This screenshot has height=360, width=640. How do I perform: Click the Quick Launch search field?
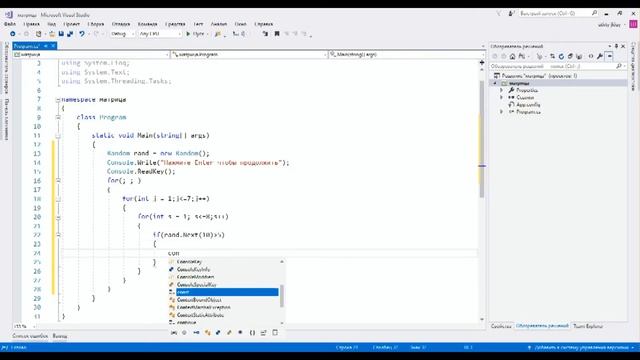[559, 13]
